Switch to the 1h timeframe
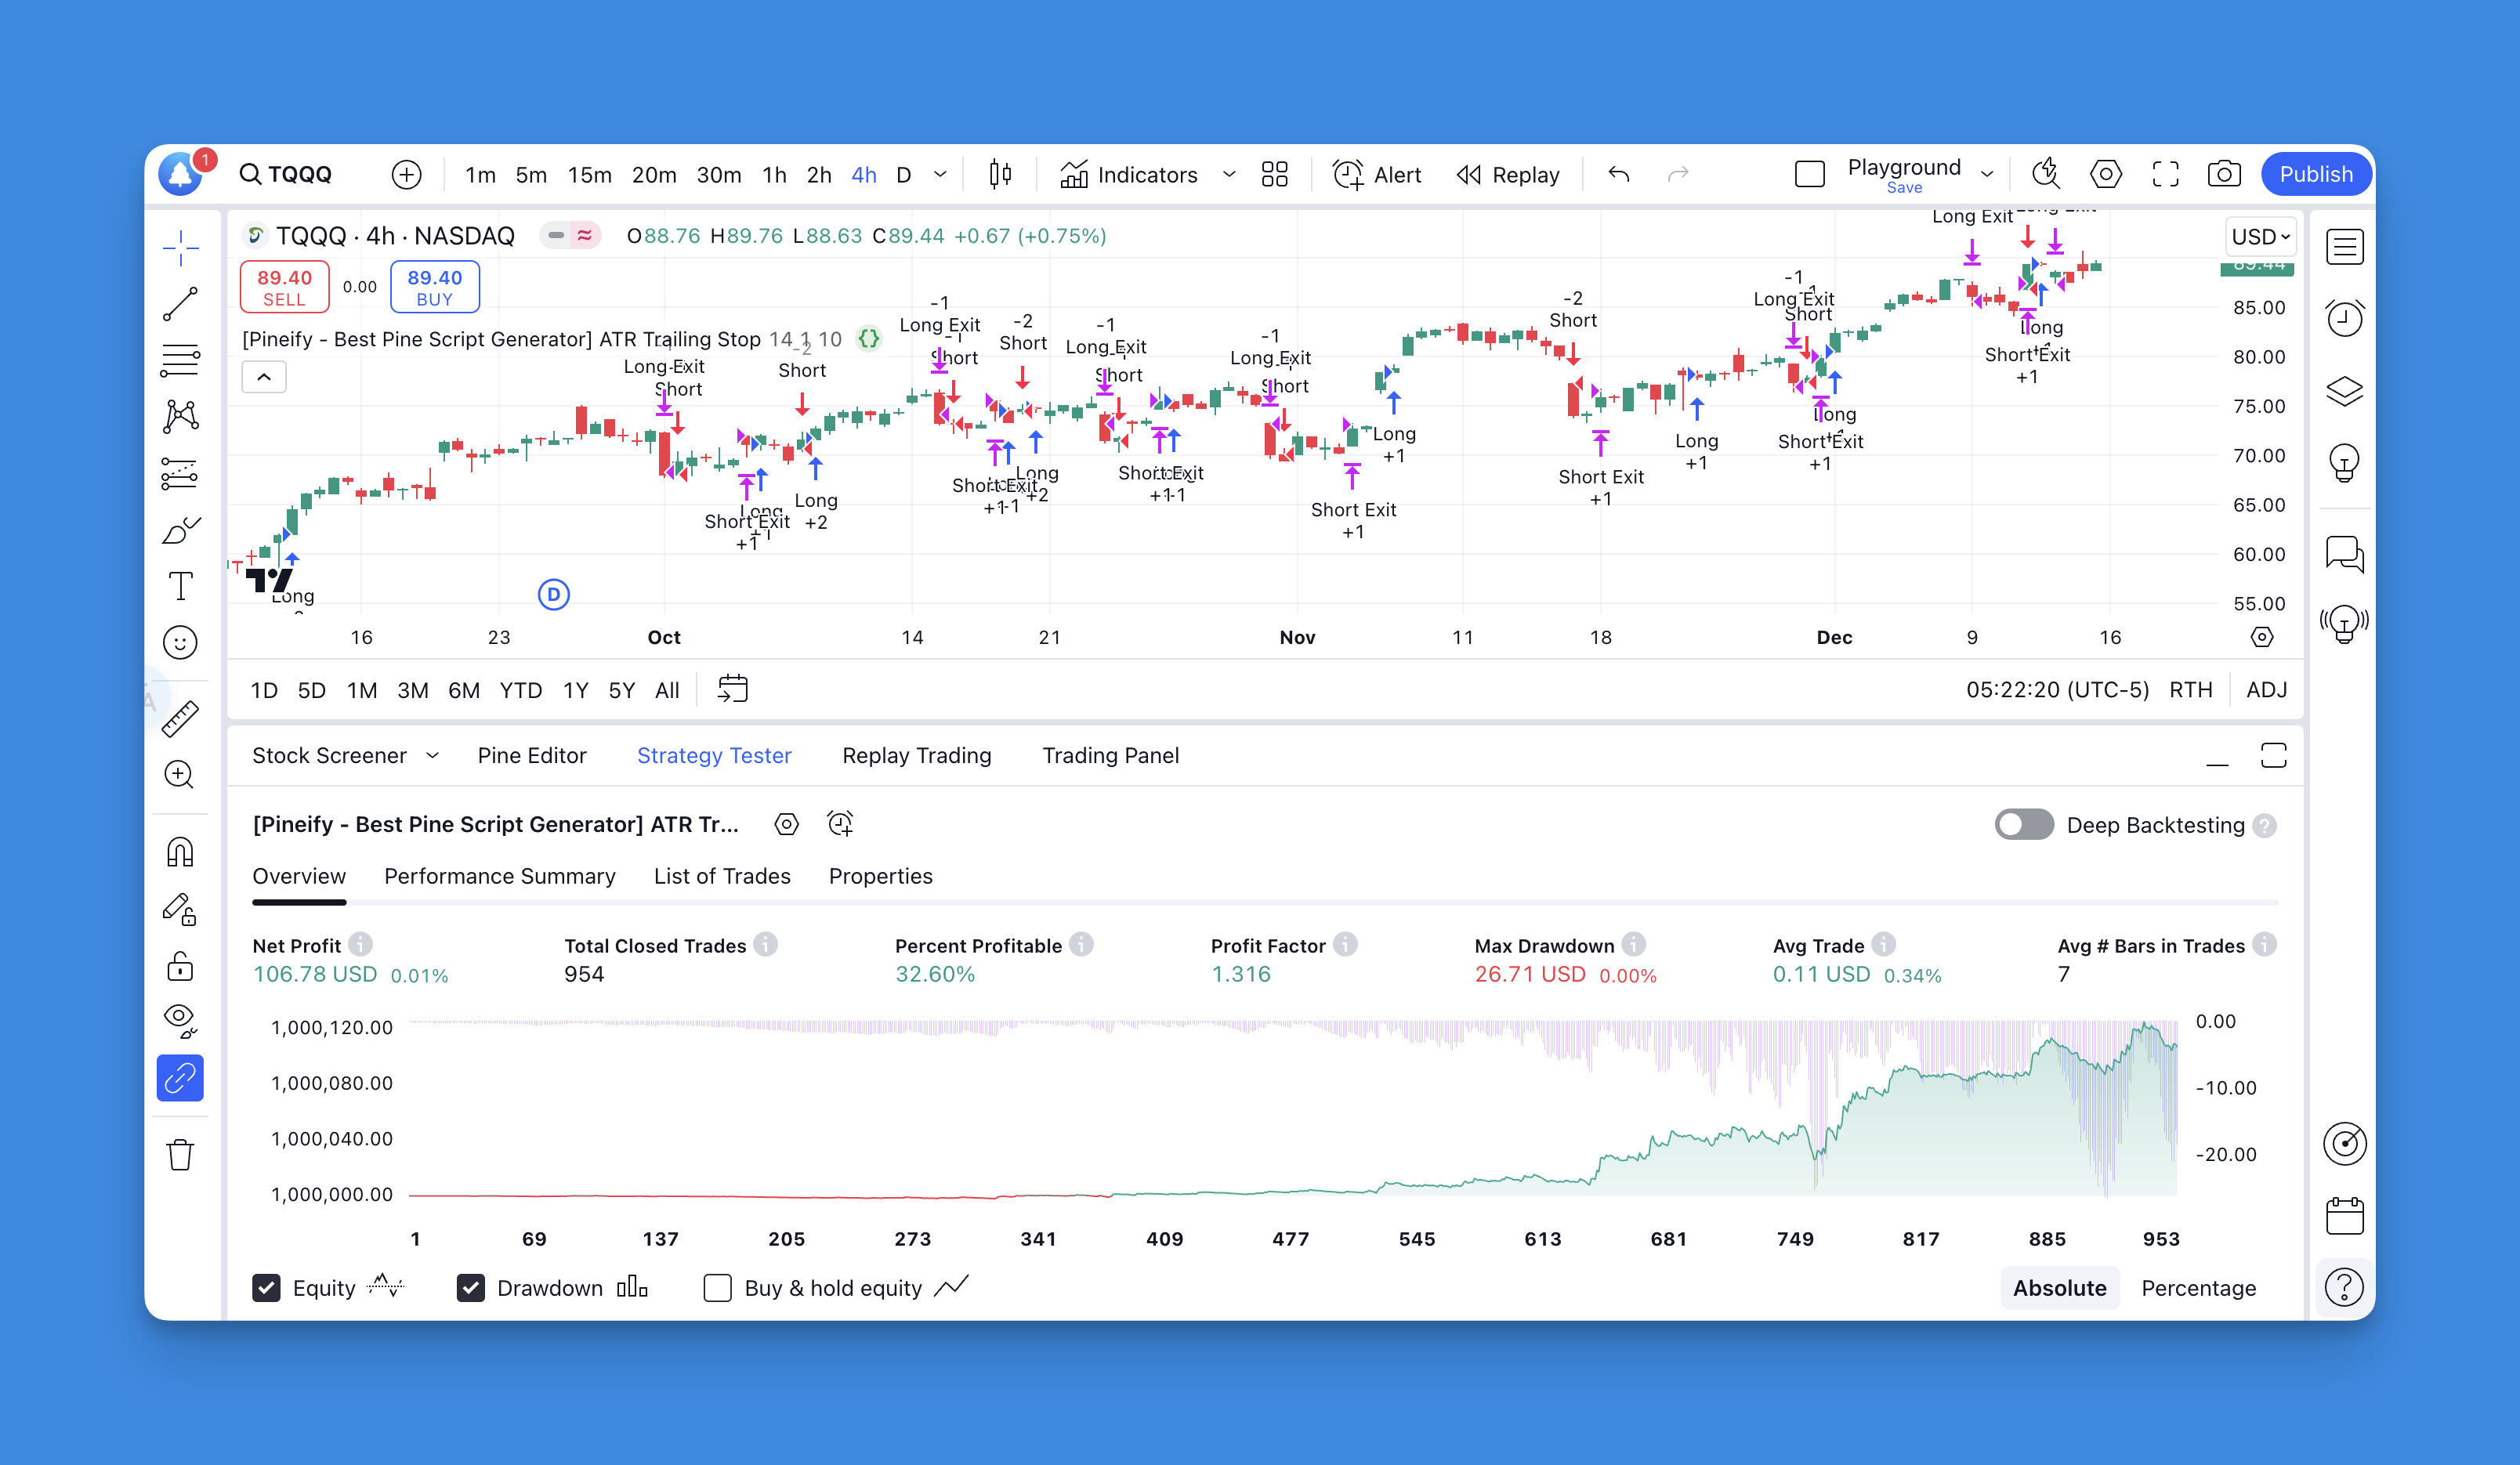The height and width of the screenshot is (1465, 2520). click(x=774, y=175)
